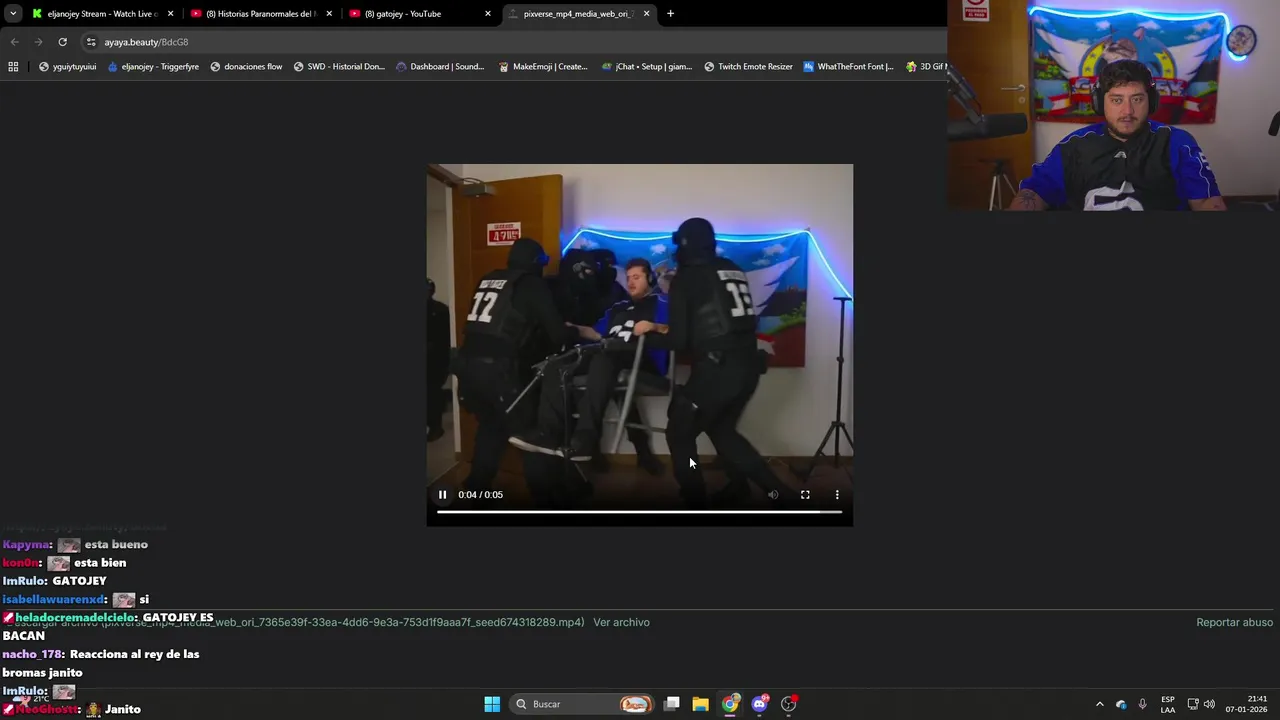Open the Twitch Emote Resizer bookmark
This screenshot has width=1280, height=720.
748,67
